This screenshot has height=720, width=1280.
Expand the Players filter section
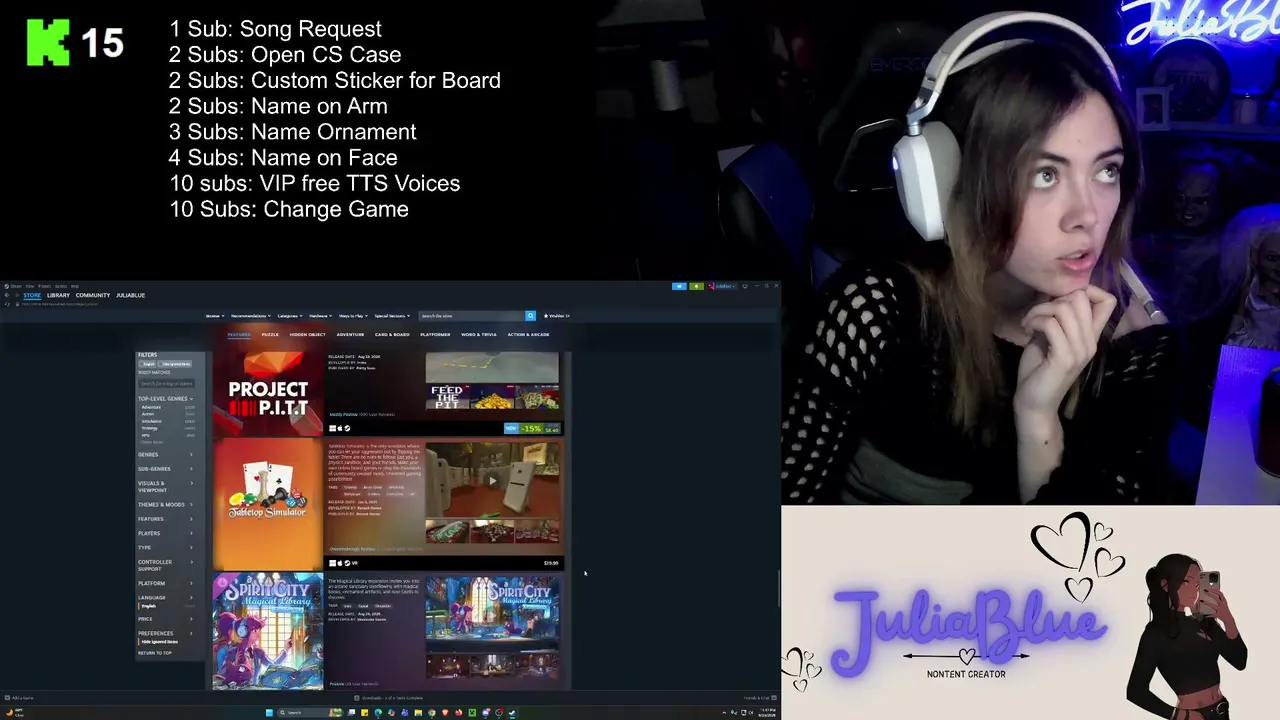pyautogui.click(x=166, y=533)
